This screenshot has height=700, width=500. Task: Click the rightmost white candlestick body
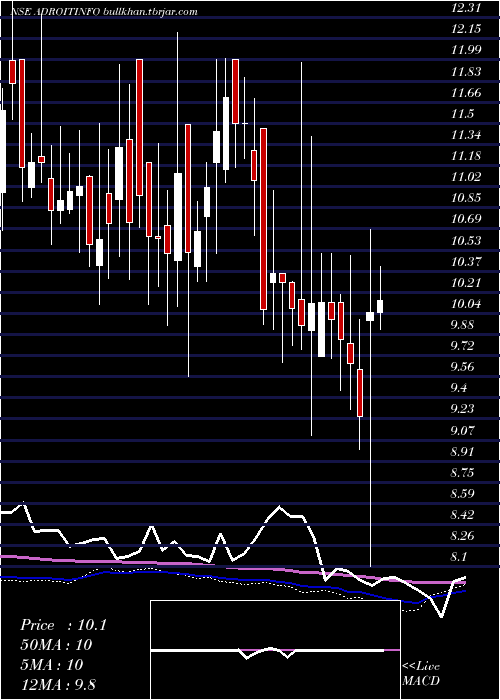coord(380,307)
